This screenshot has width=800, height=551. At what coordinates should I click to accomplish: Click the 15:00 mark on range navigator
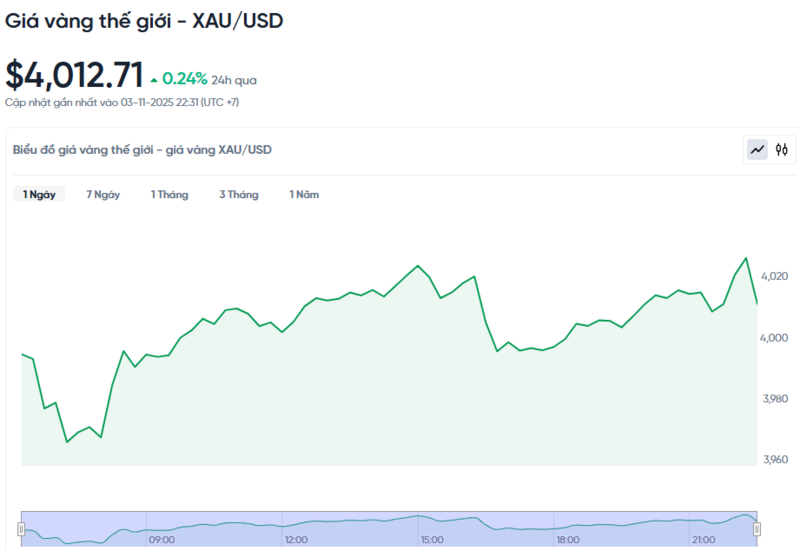click(x=431, y=540)
